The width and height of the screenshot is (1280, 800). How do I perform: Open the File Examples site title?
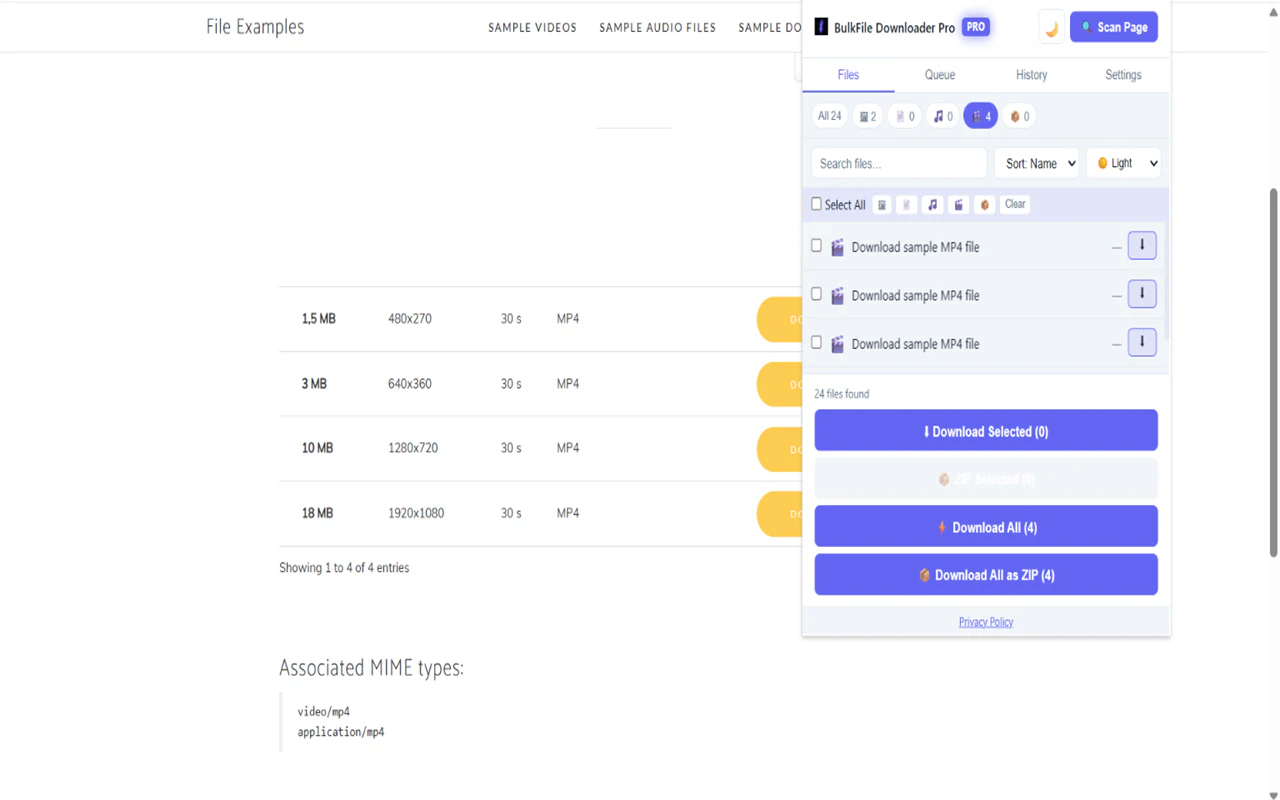coord(255,27)
